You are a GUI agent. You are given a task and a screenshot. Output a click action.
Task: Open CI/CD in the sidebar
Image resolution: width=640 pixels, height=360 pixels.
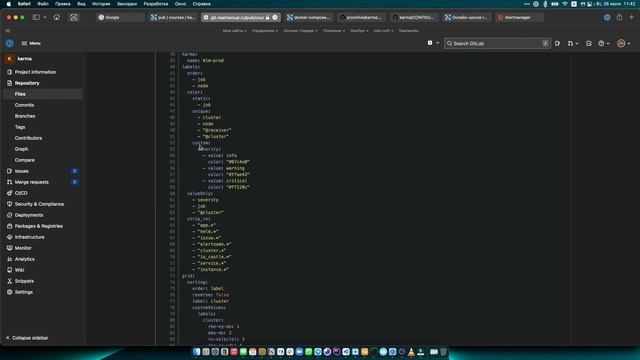[x=17, y=193]
